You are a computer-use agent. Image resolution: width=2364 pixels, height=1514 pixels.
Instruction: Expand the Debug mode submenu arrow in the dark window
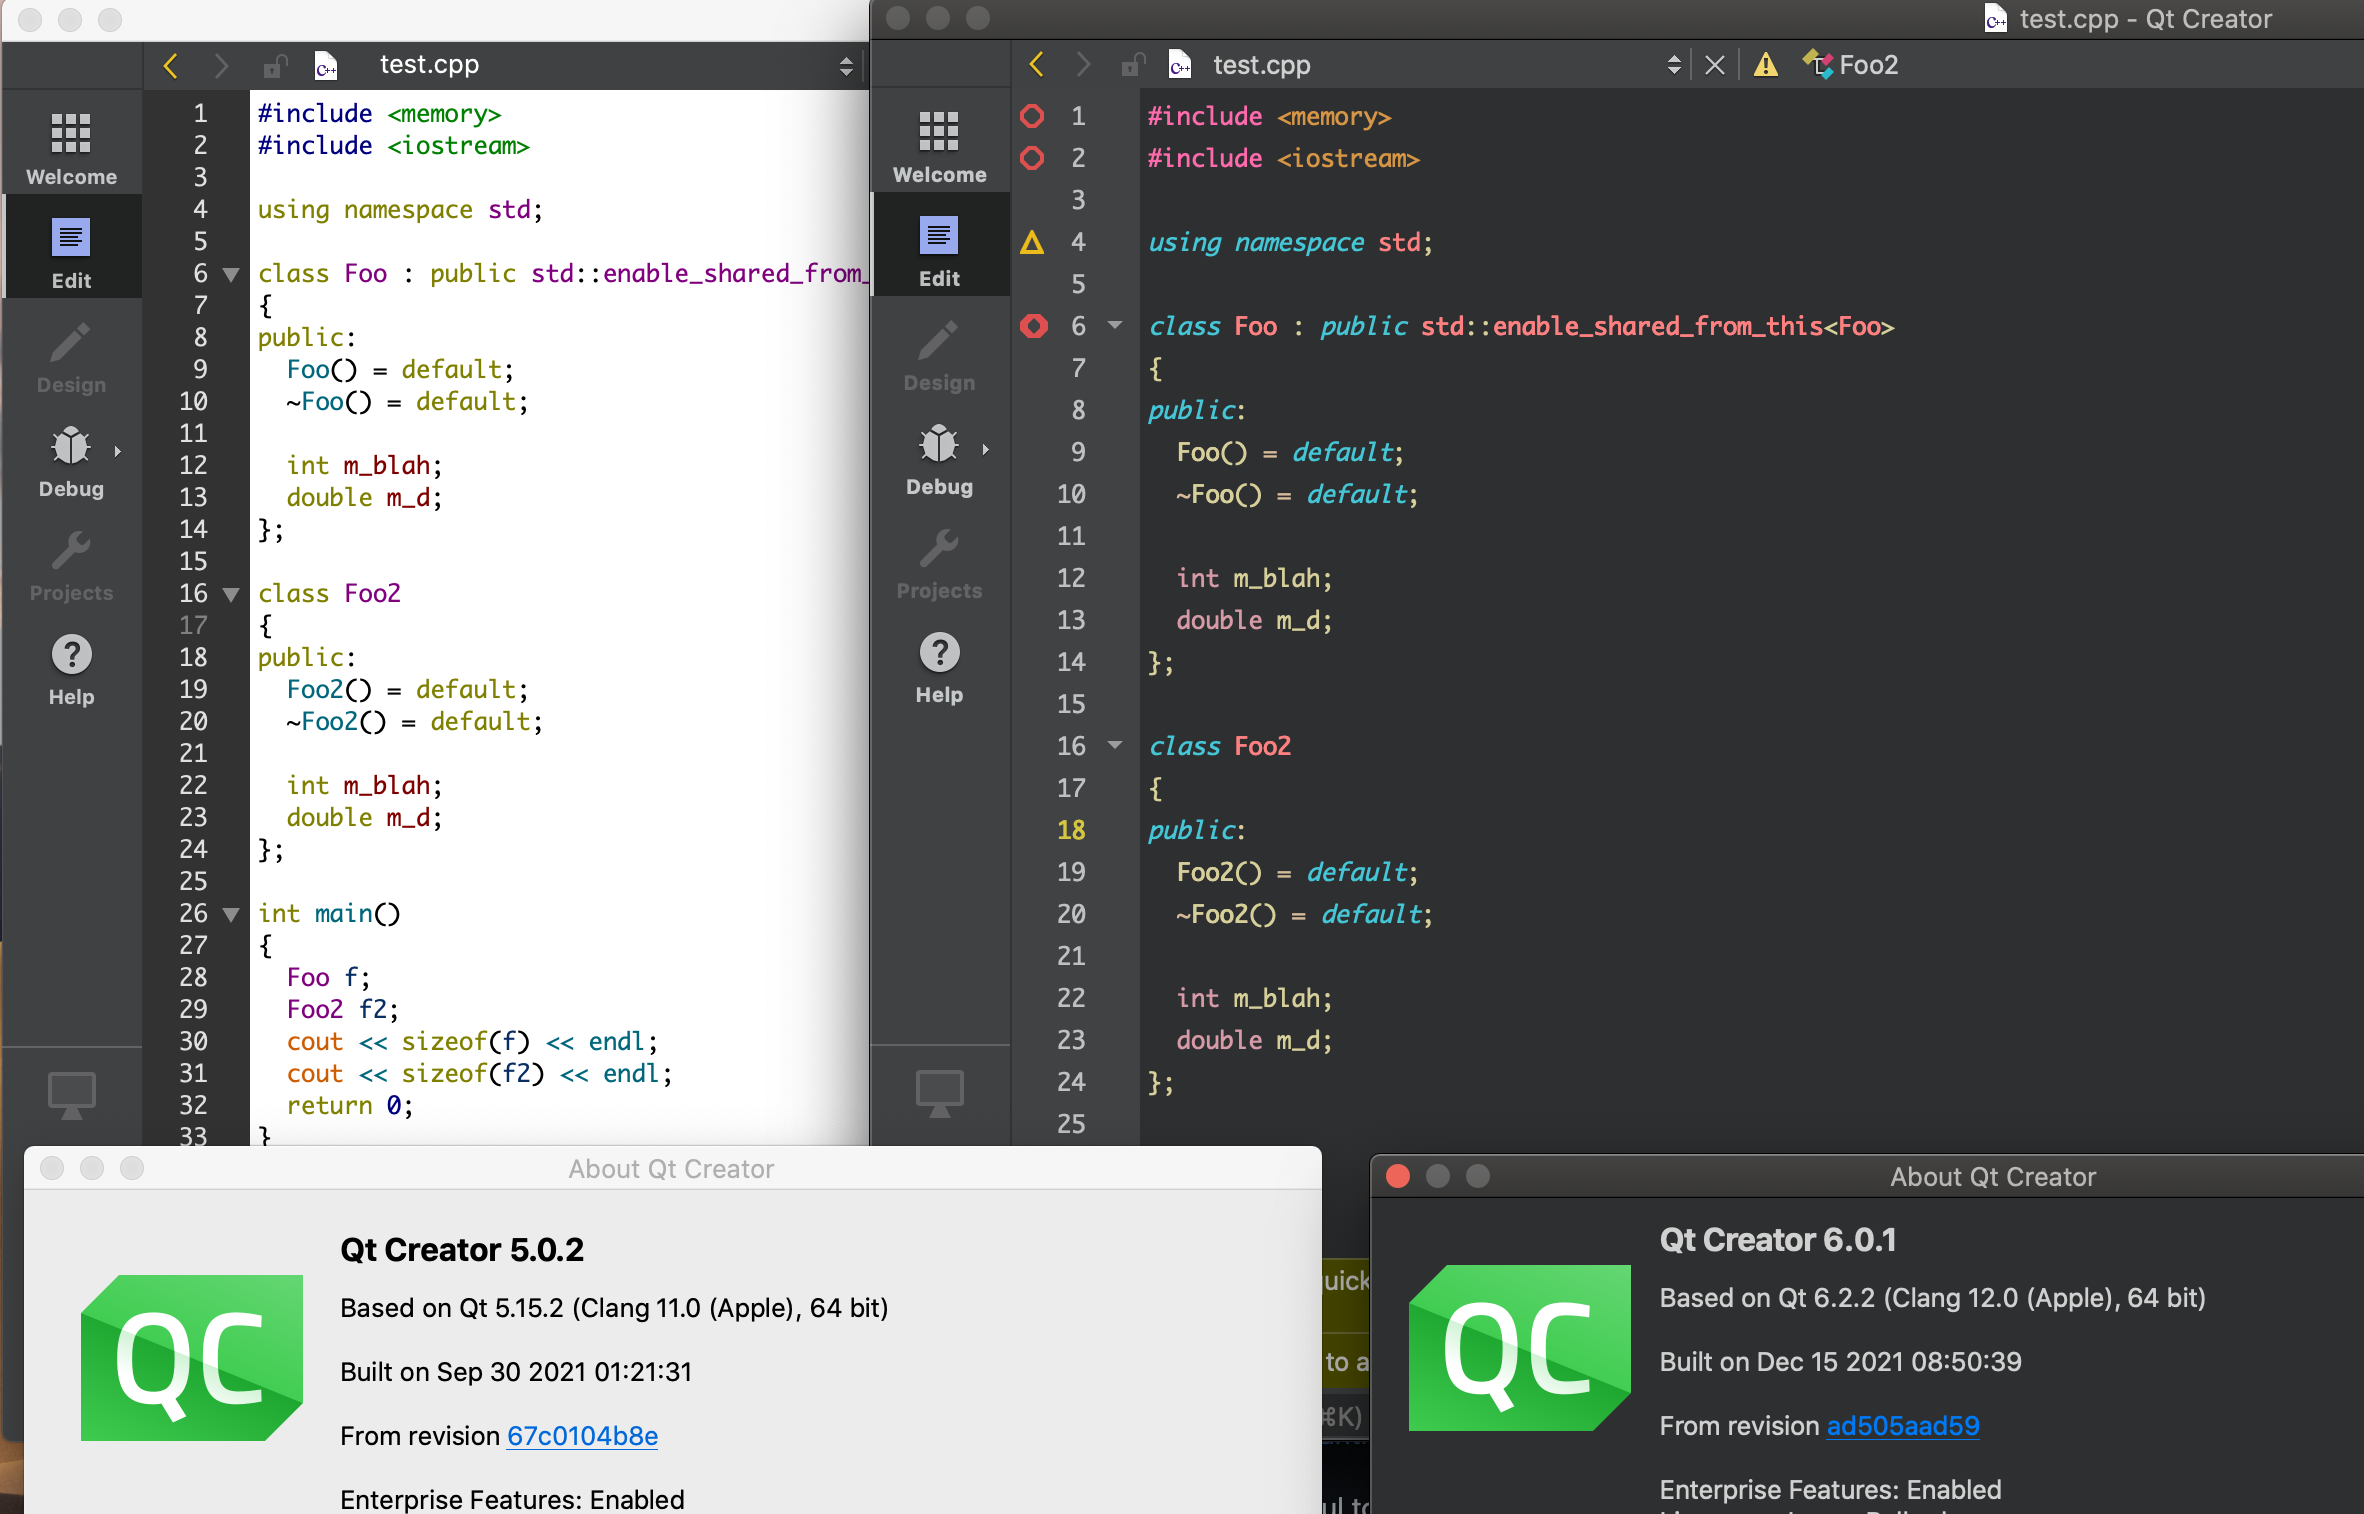click(x=986, y=449)
